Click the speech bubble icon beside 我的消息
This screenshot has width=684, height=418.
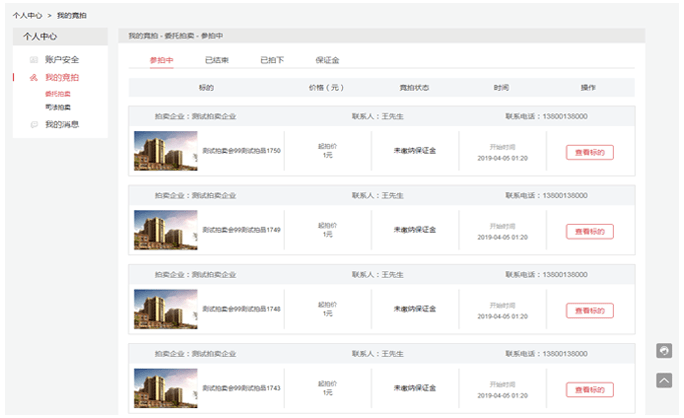[x=34, y=125]
